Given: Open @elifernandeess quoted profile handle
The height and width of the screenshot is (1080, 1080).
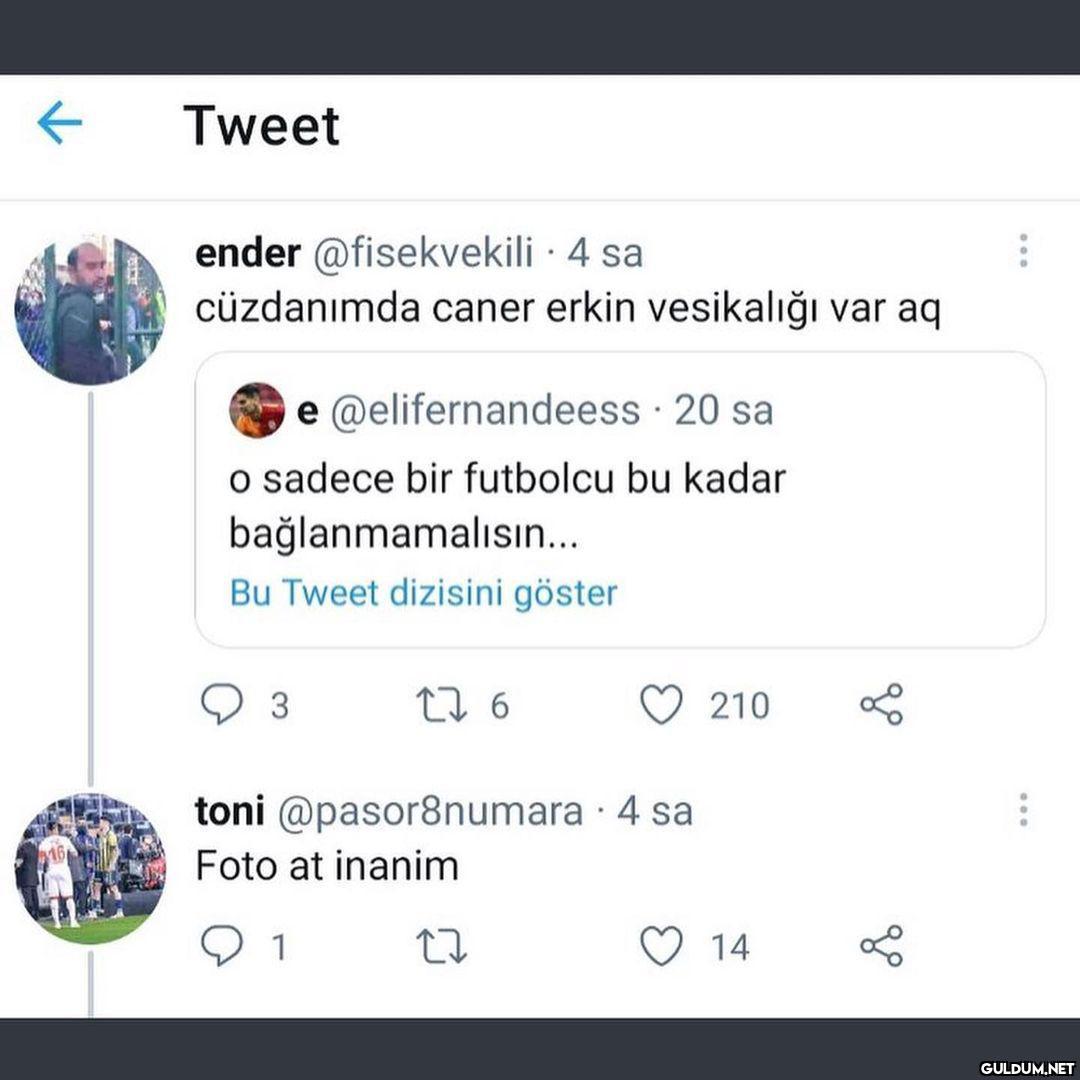Looking at the screenshot, I should tap(484, 410).
